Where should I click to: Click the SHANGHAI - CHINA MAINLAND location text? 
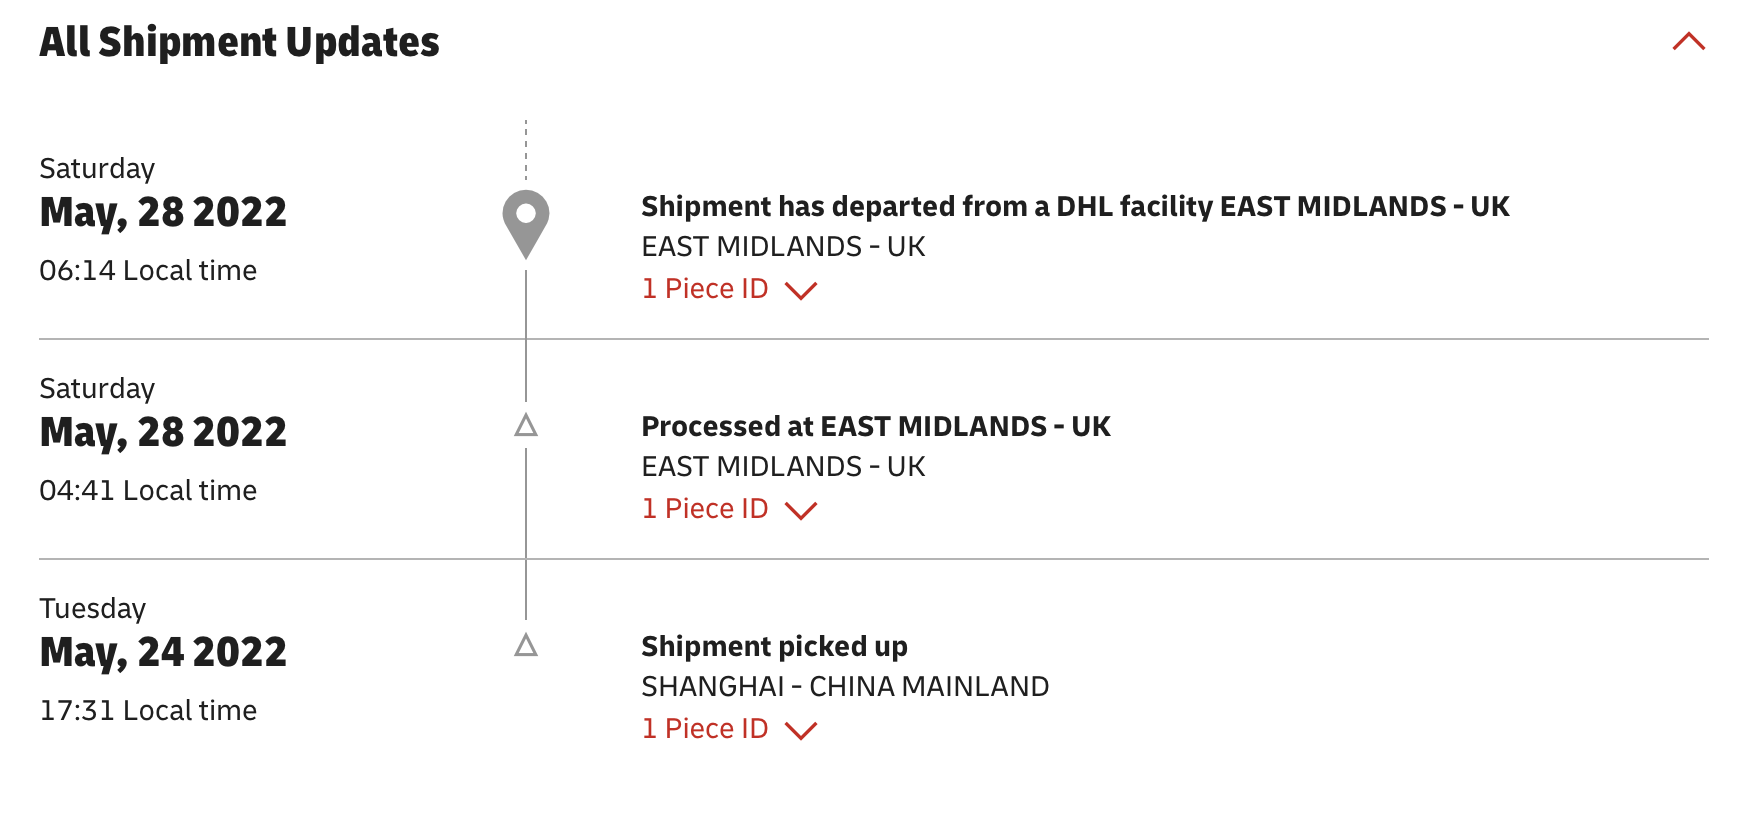tap(845, 686)
